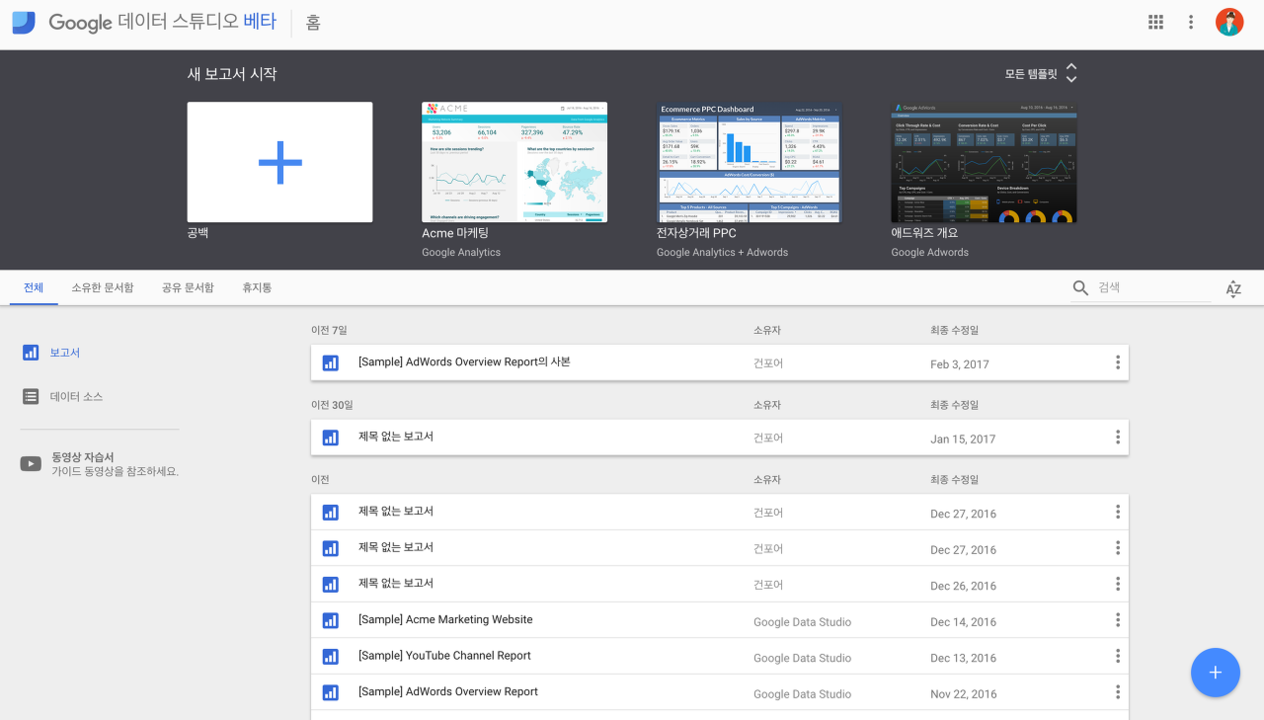
Task: Open options for Acme Marketing Website report
Action: [1117, 620]
